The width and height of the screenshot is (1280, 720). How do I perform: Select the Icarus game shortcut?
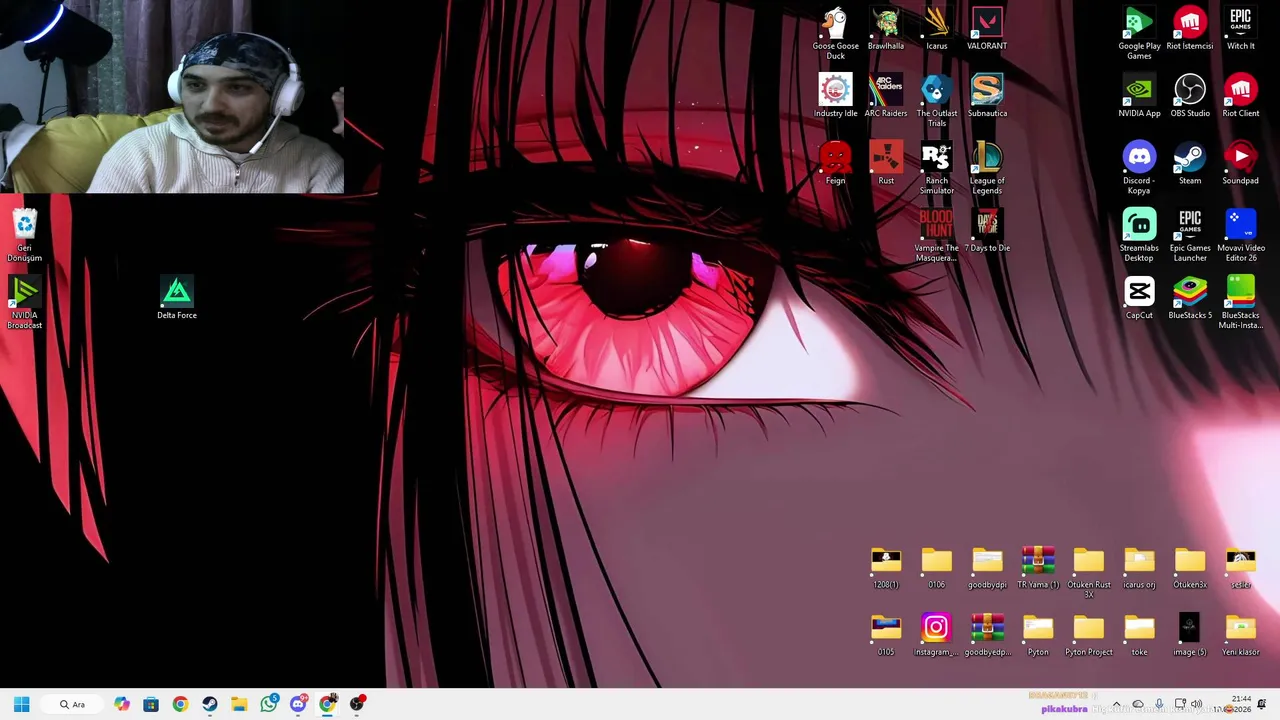click(936, 29)
